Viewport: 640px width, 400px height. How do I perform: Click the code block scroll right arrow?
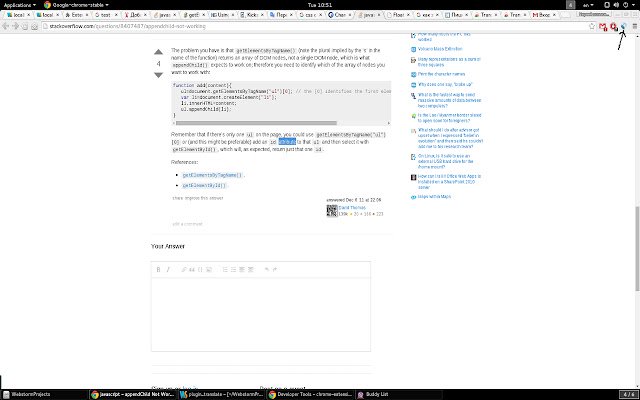pos(389,123)
